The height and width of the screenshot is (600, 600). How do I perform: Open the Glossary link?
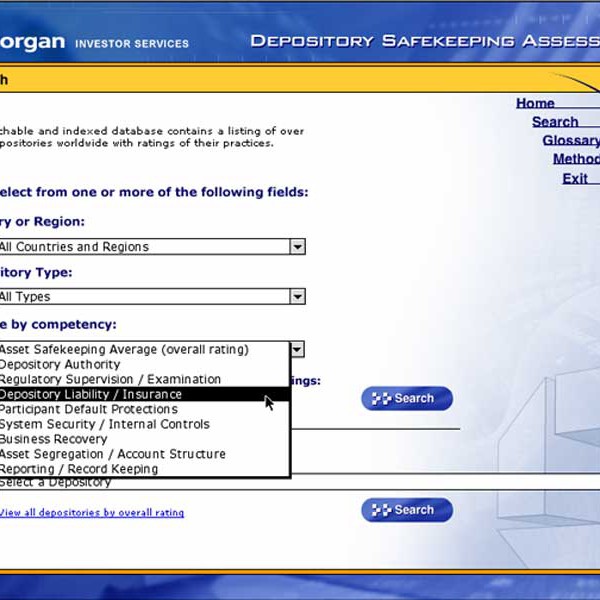(570, 141)
